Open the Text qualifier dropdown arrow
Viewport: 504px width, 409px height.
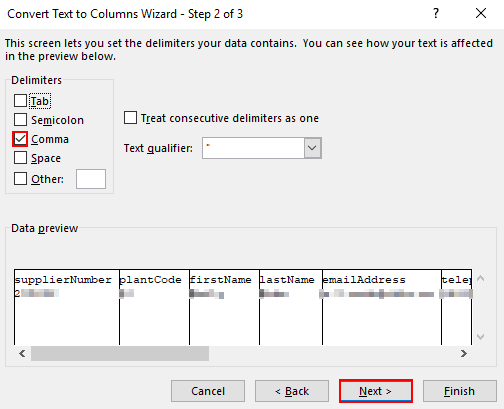[313, 148]
